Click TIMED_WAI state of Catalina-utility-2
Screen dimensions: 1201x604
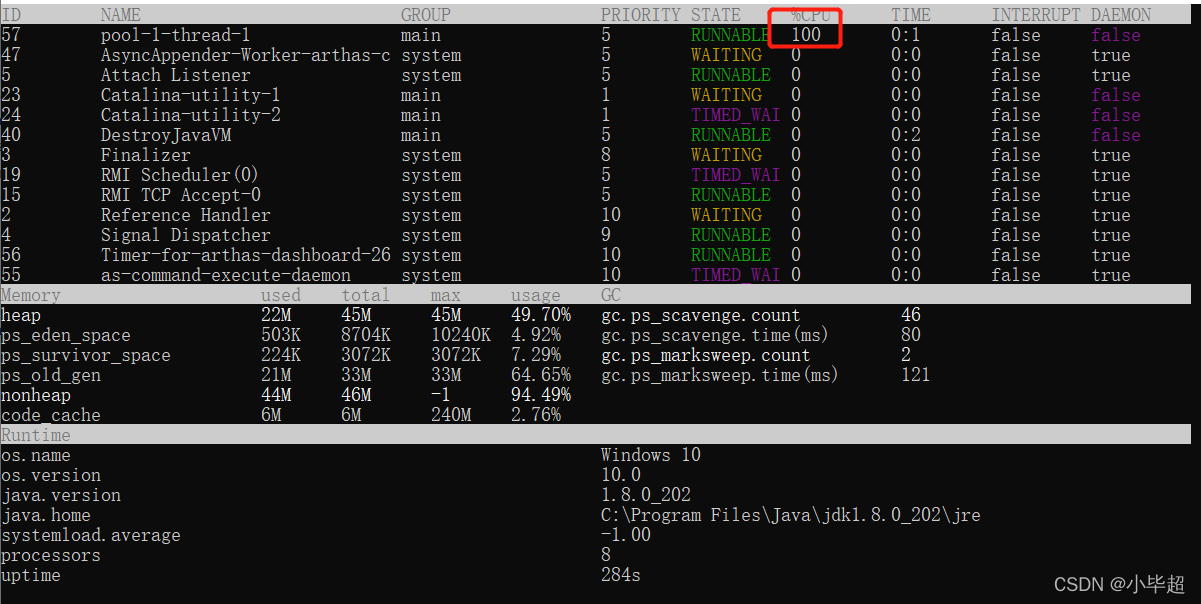coord(736,115)
